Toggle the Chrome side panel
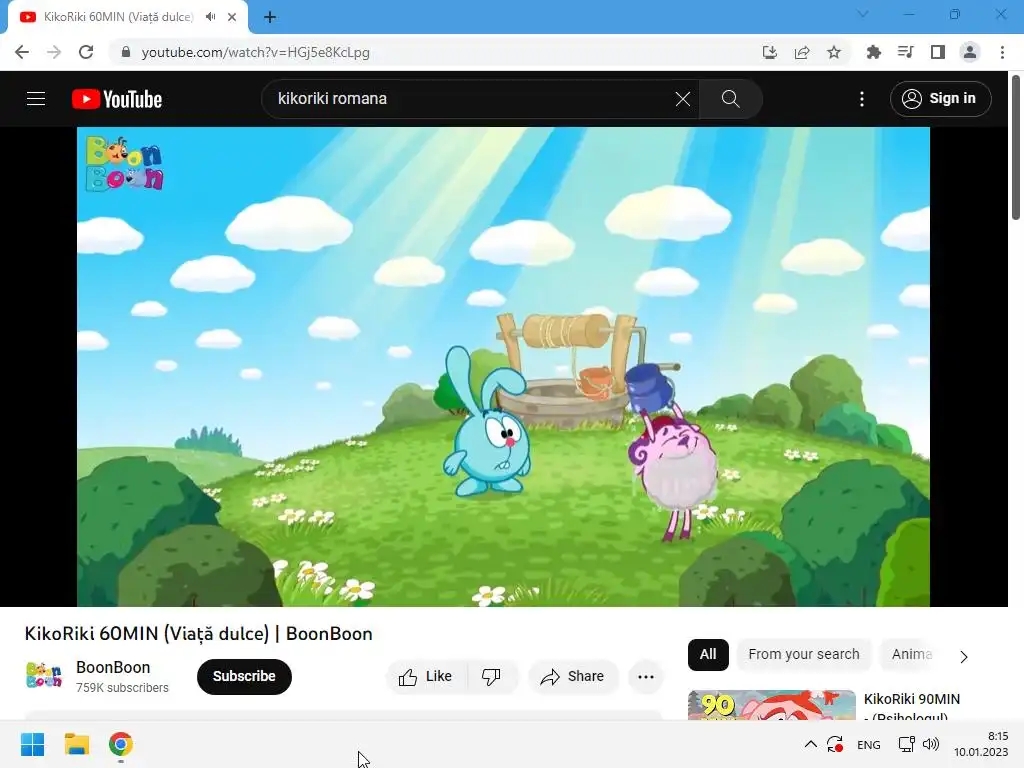 pyautogui.click(x=938, y=52)
